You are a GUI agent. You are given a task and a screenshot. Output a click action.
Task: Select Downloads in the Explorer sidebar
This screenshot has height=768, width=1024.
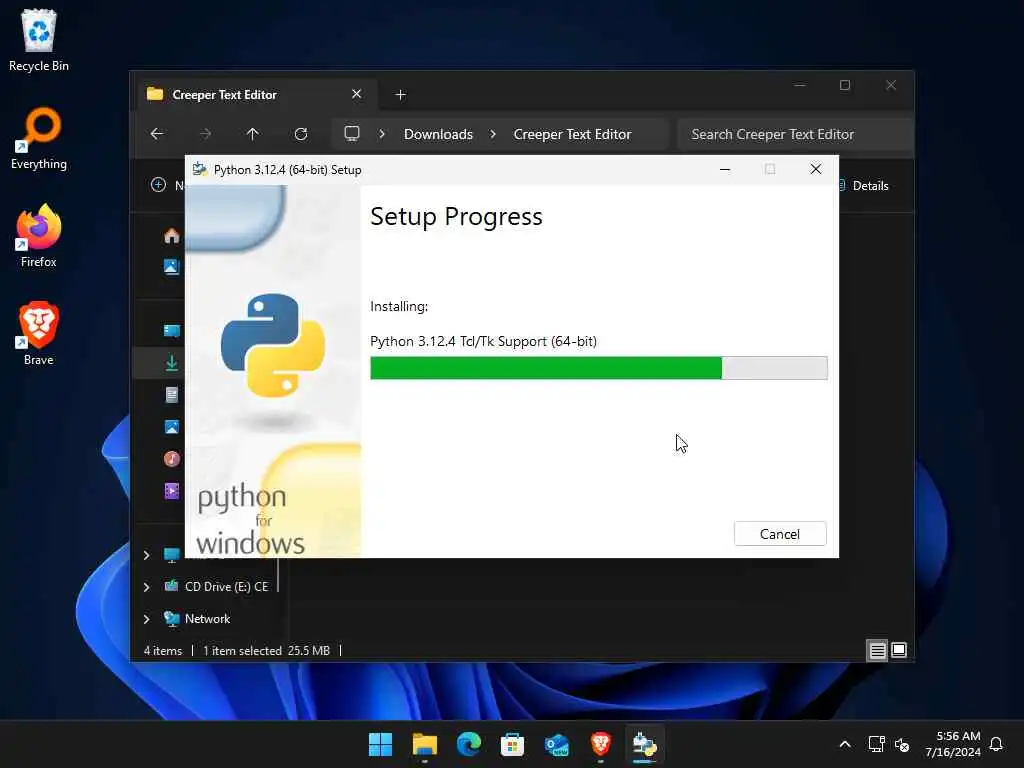[172, 363]
